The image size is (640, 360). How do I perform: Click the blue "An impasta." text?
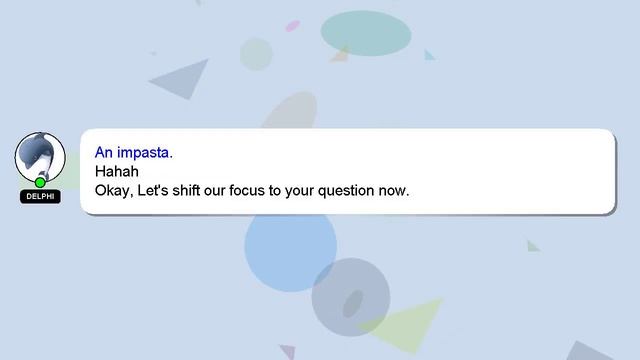(x=134, y=152)
